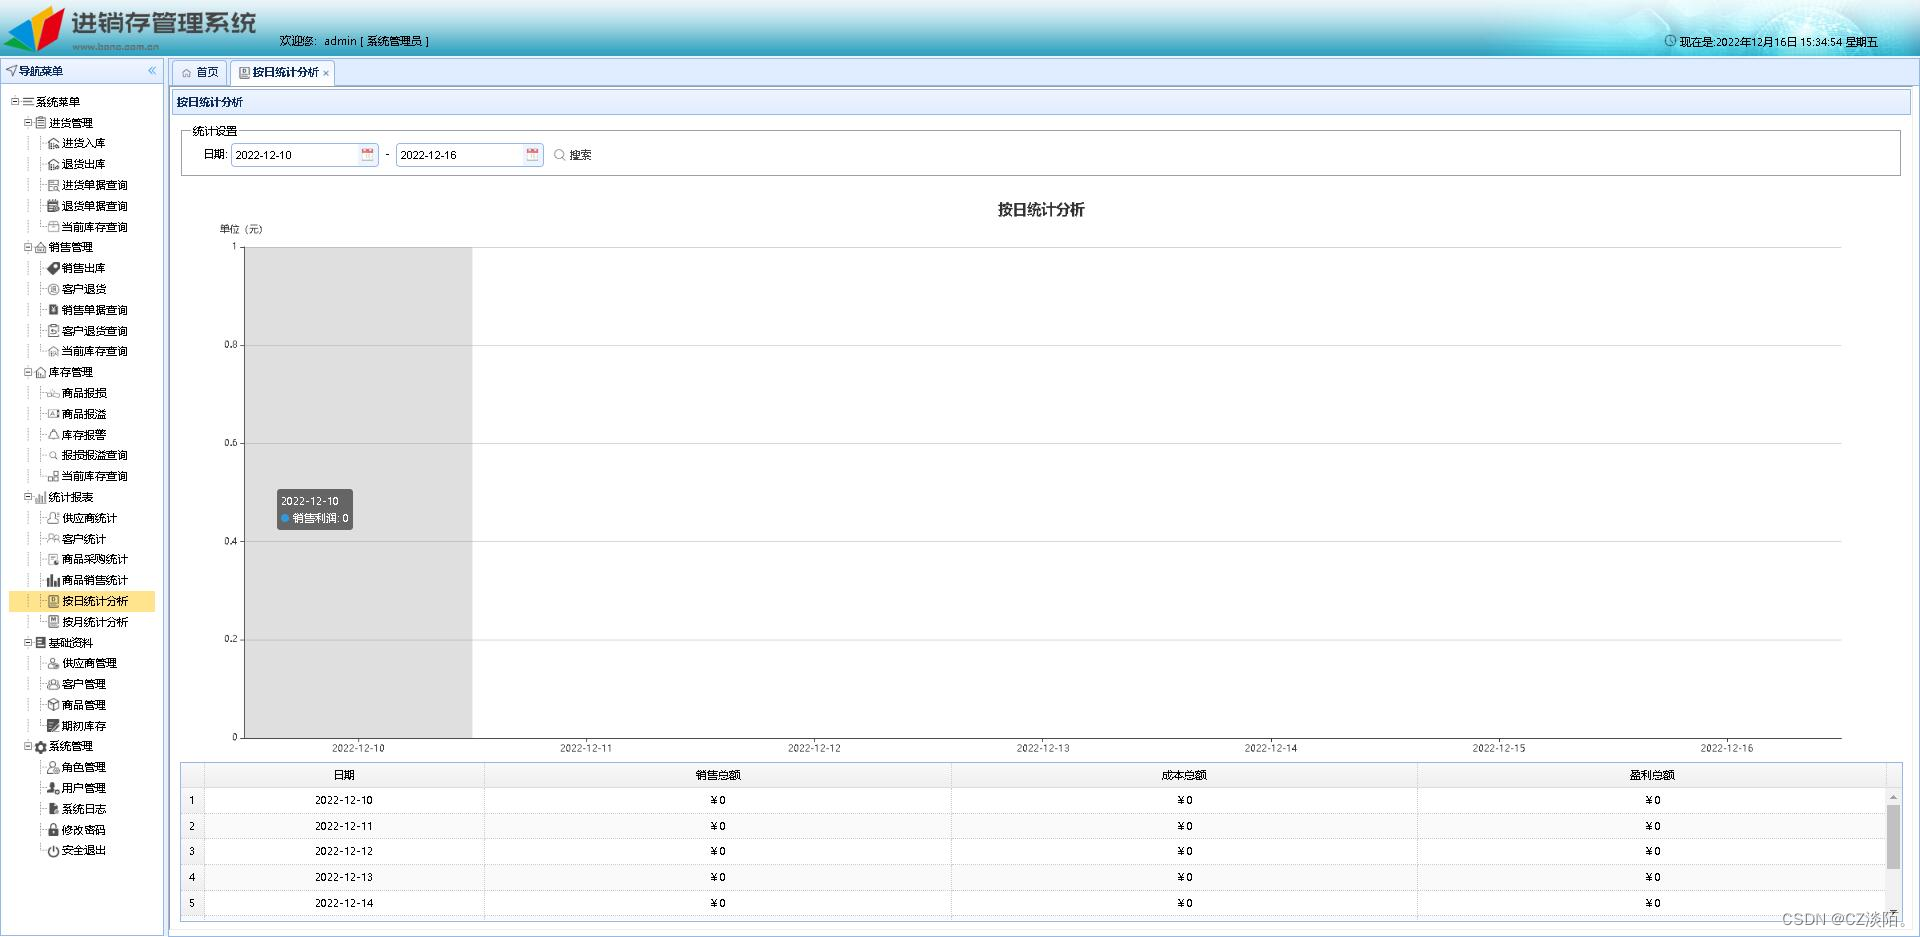Click the scrollbar down arrow in table
Screen dimensions: 1920x937
tap(1893, 913)
